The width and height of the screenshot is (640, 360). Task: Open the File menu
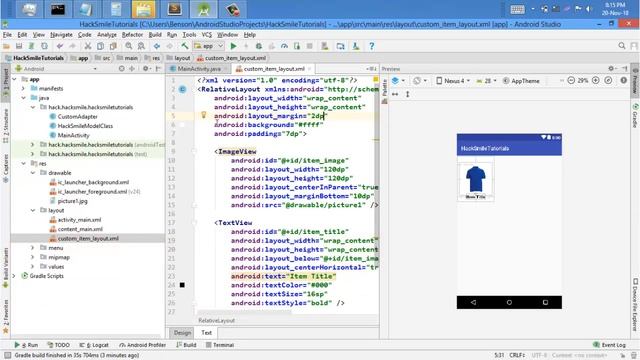[x=7, y=35]
